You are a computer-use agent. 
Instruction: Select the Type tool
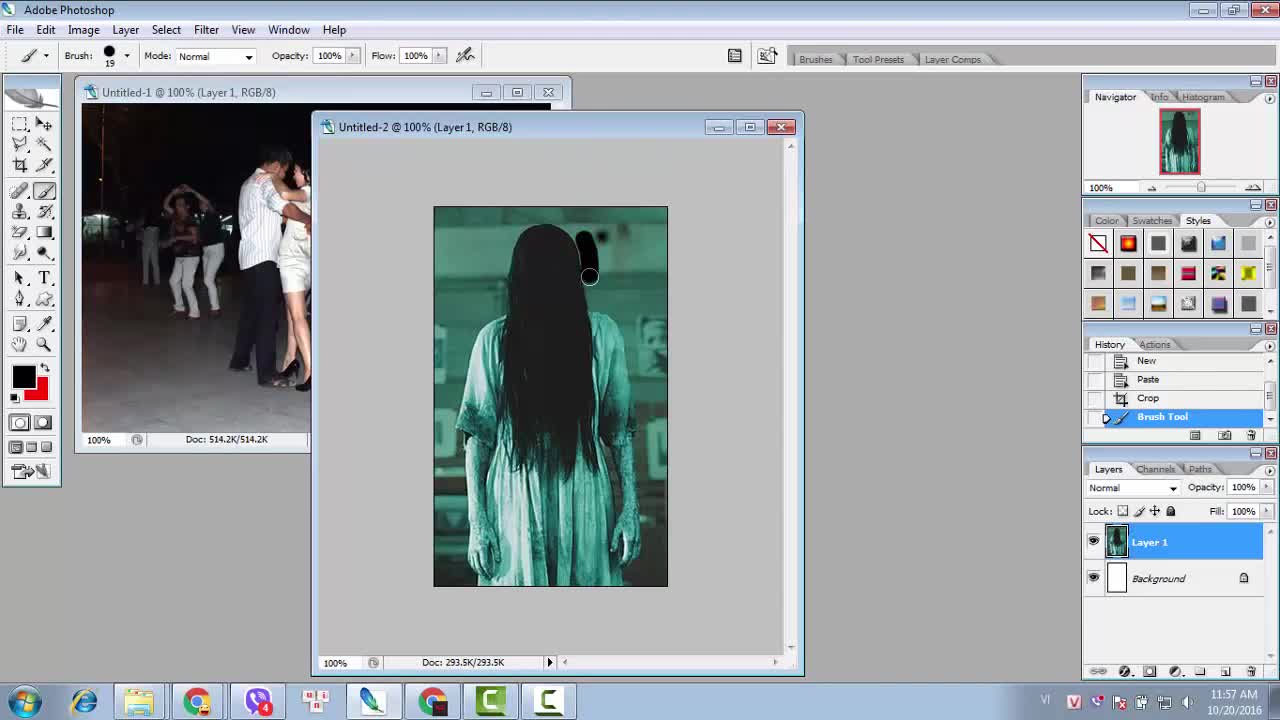(44, 278)
